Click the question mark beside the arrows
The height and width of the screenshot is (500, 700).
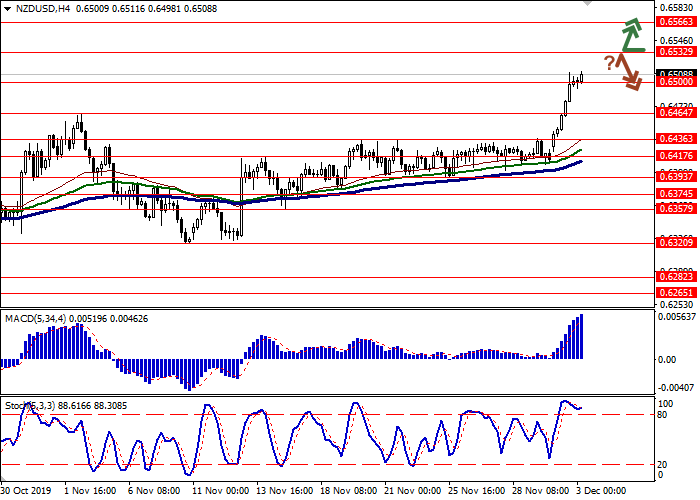point(608,62)
